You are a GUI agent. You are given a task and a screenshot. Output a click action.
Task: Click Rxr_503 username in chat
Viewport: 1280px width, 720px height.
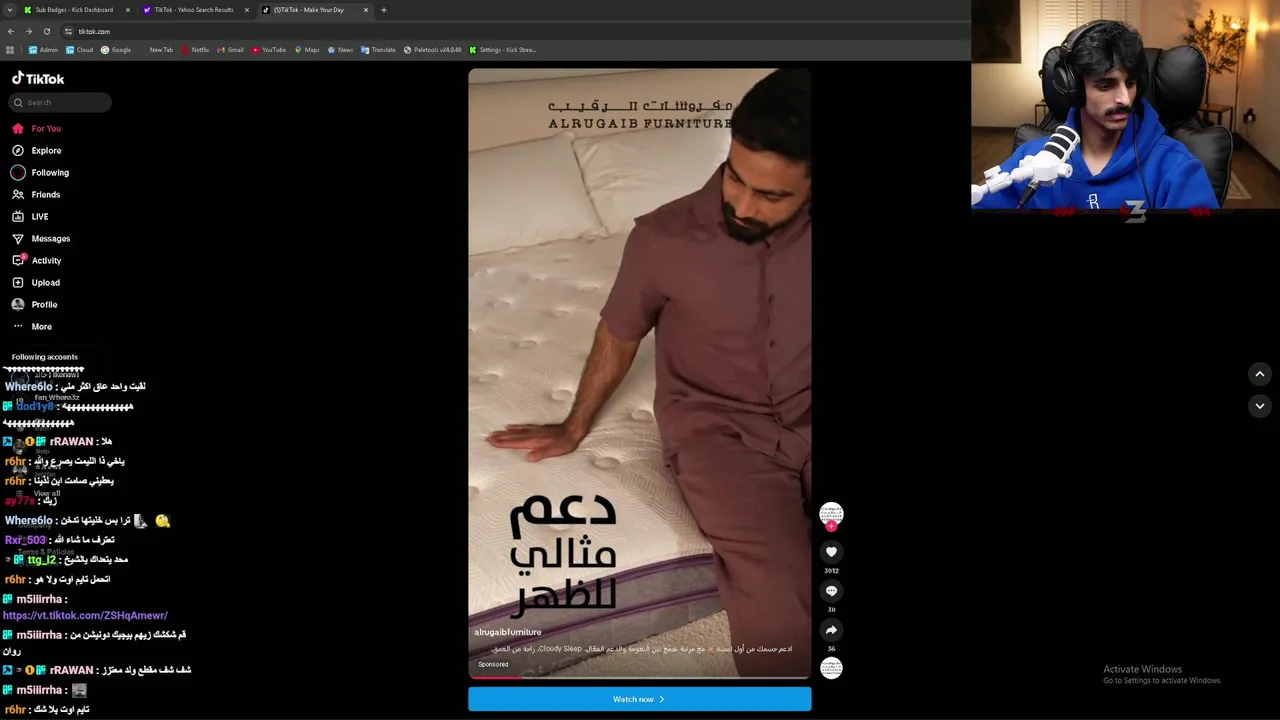click(25, 540)
